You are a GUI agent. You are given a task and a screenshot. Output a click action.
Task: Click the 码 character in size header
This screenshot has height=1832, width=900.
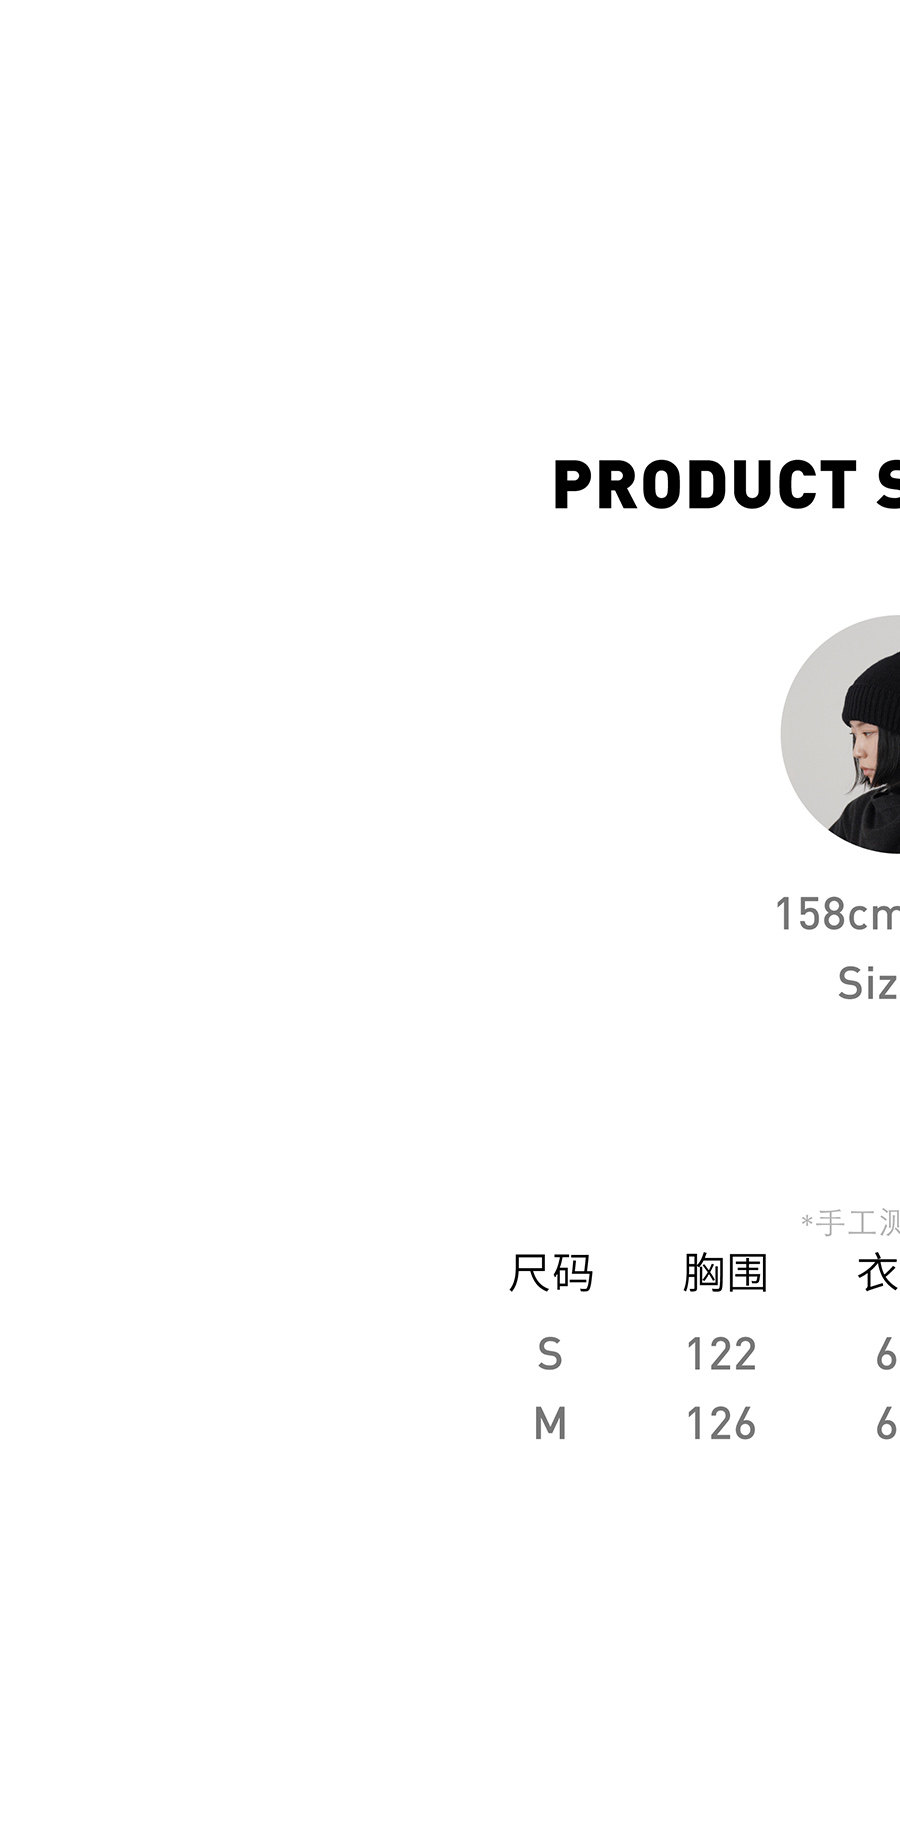pos(573,1273)
